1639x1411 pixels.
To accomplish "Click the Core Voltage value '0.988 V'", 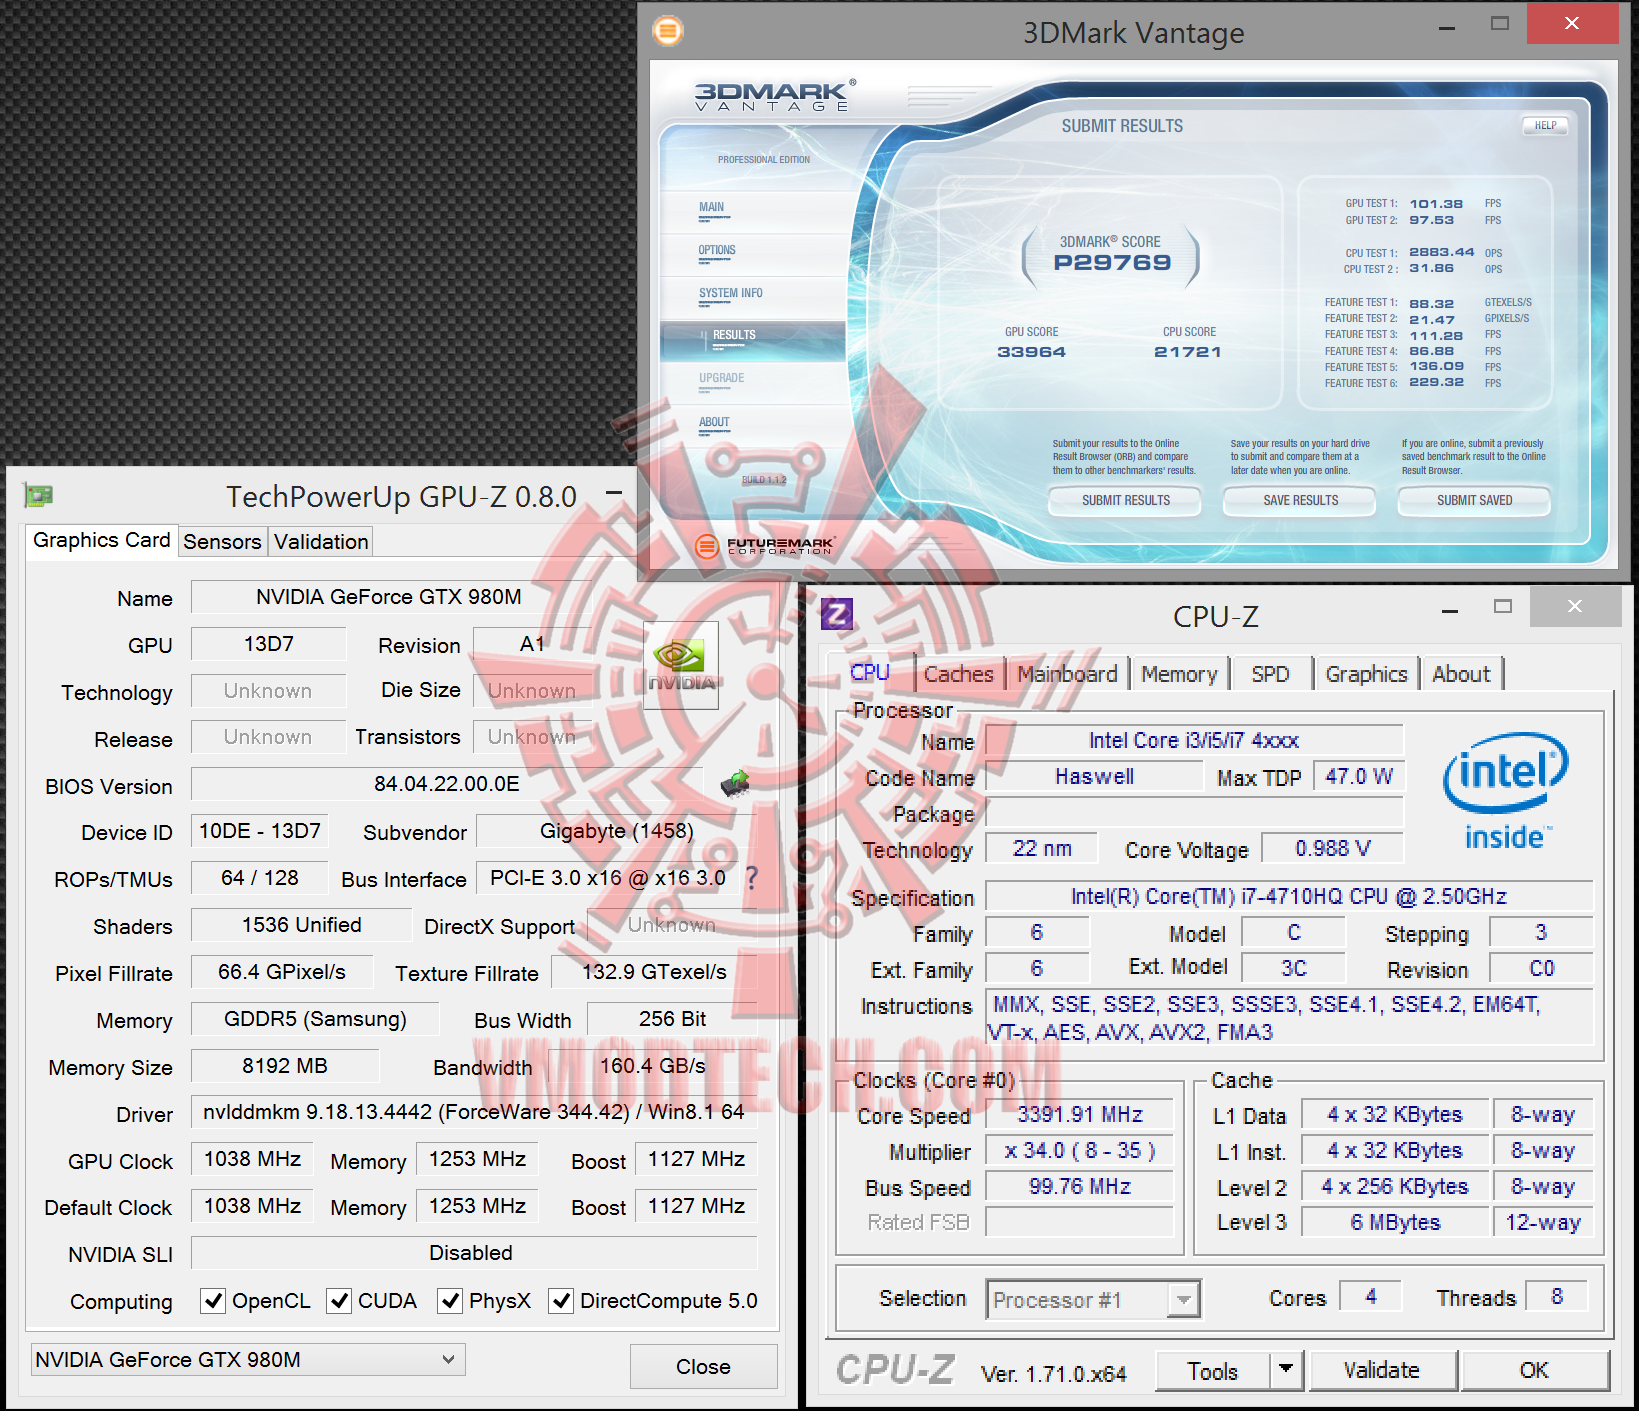I will pos(1333,848).
